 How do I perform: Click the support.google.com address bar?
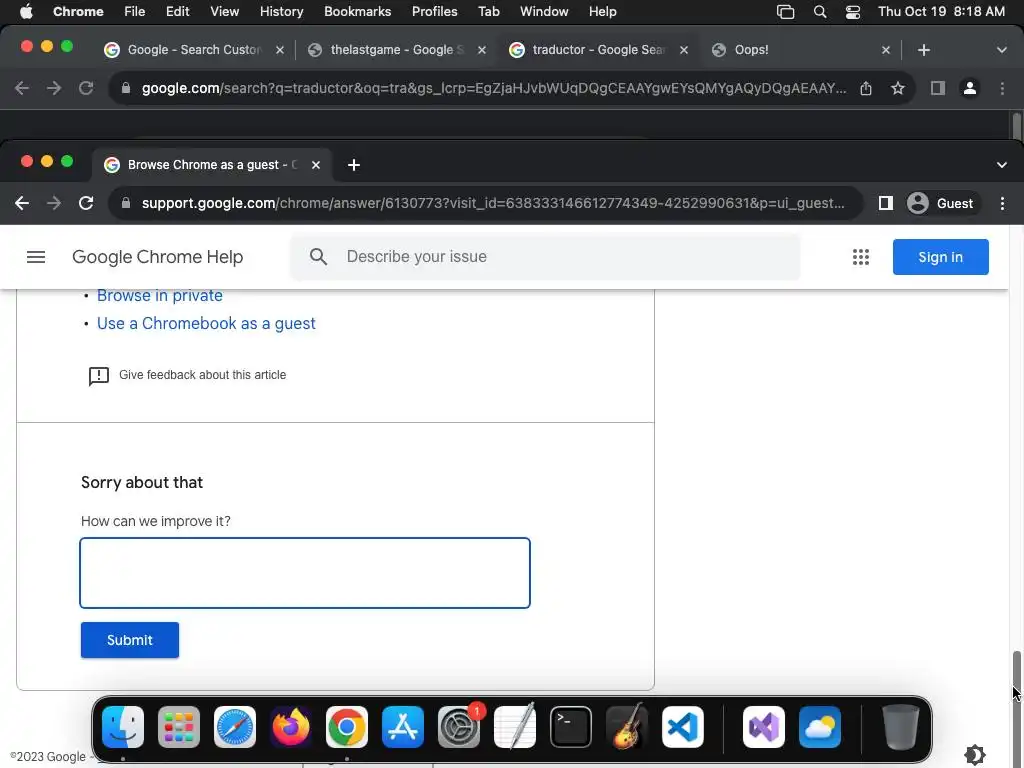click(x=487, y=203)
